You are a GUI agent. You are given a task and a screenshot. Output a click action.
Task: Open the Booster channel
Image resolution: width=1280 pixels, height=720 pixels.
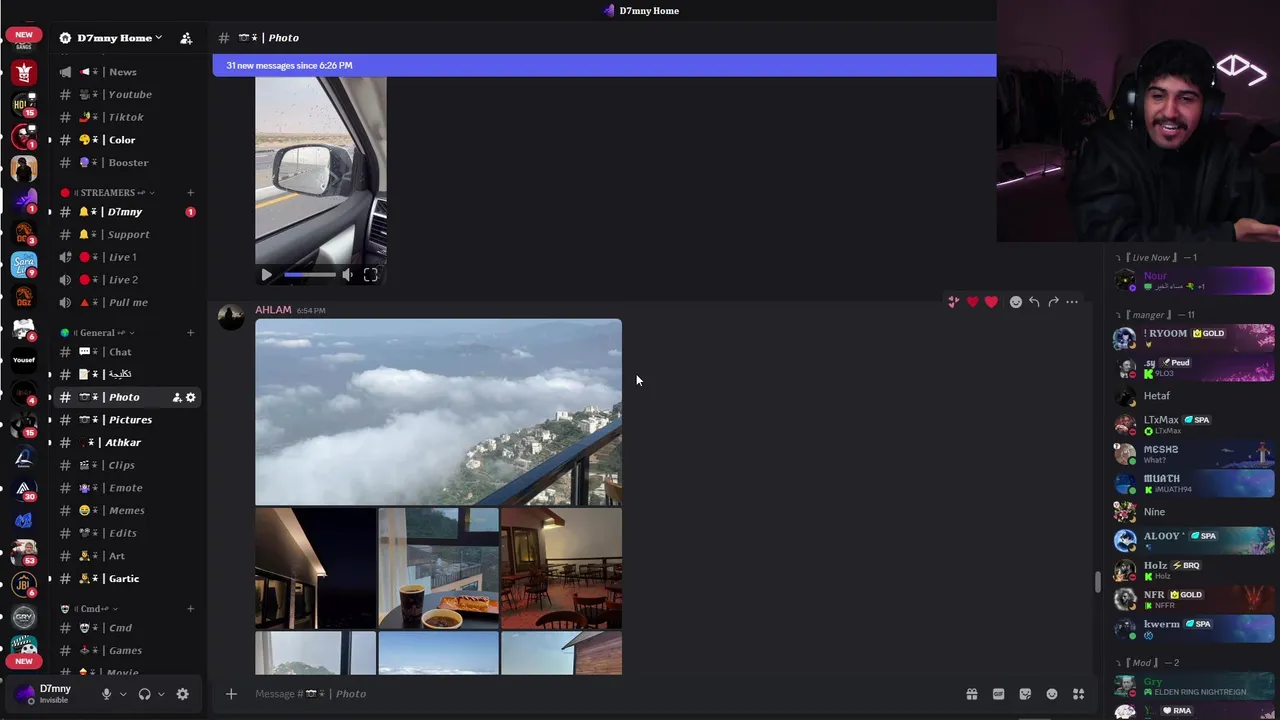(128, 163)
